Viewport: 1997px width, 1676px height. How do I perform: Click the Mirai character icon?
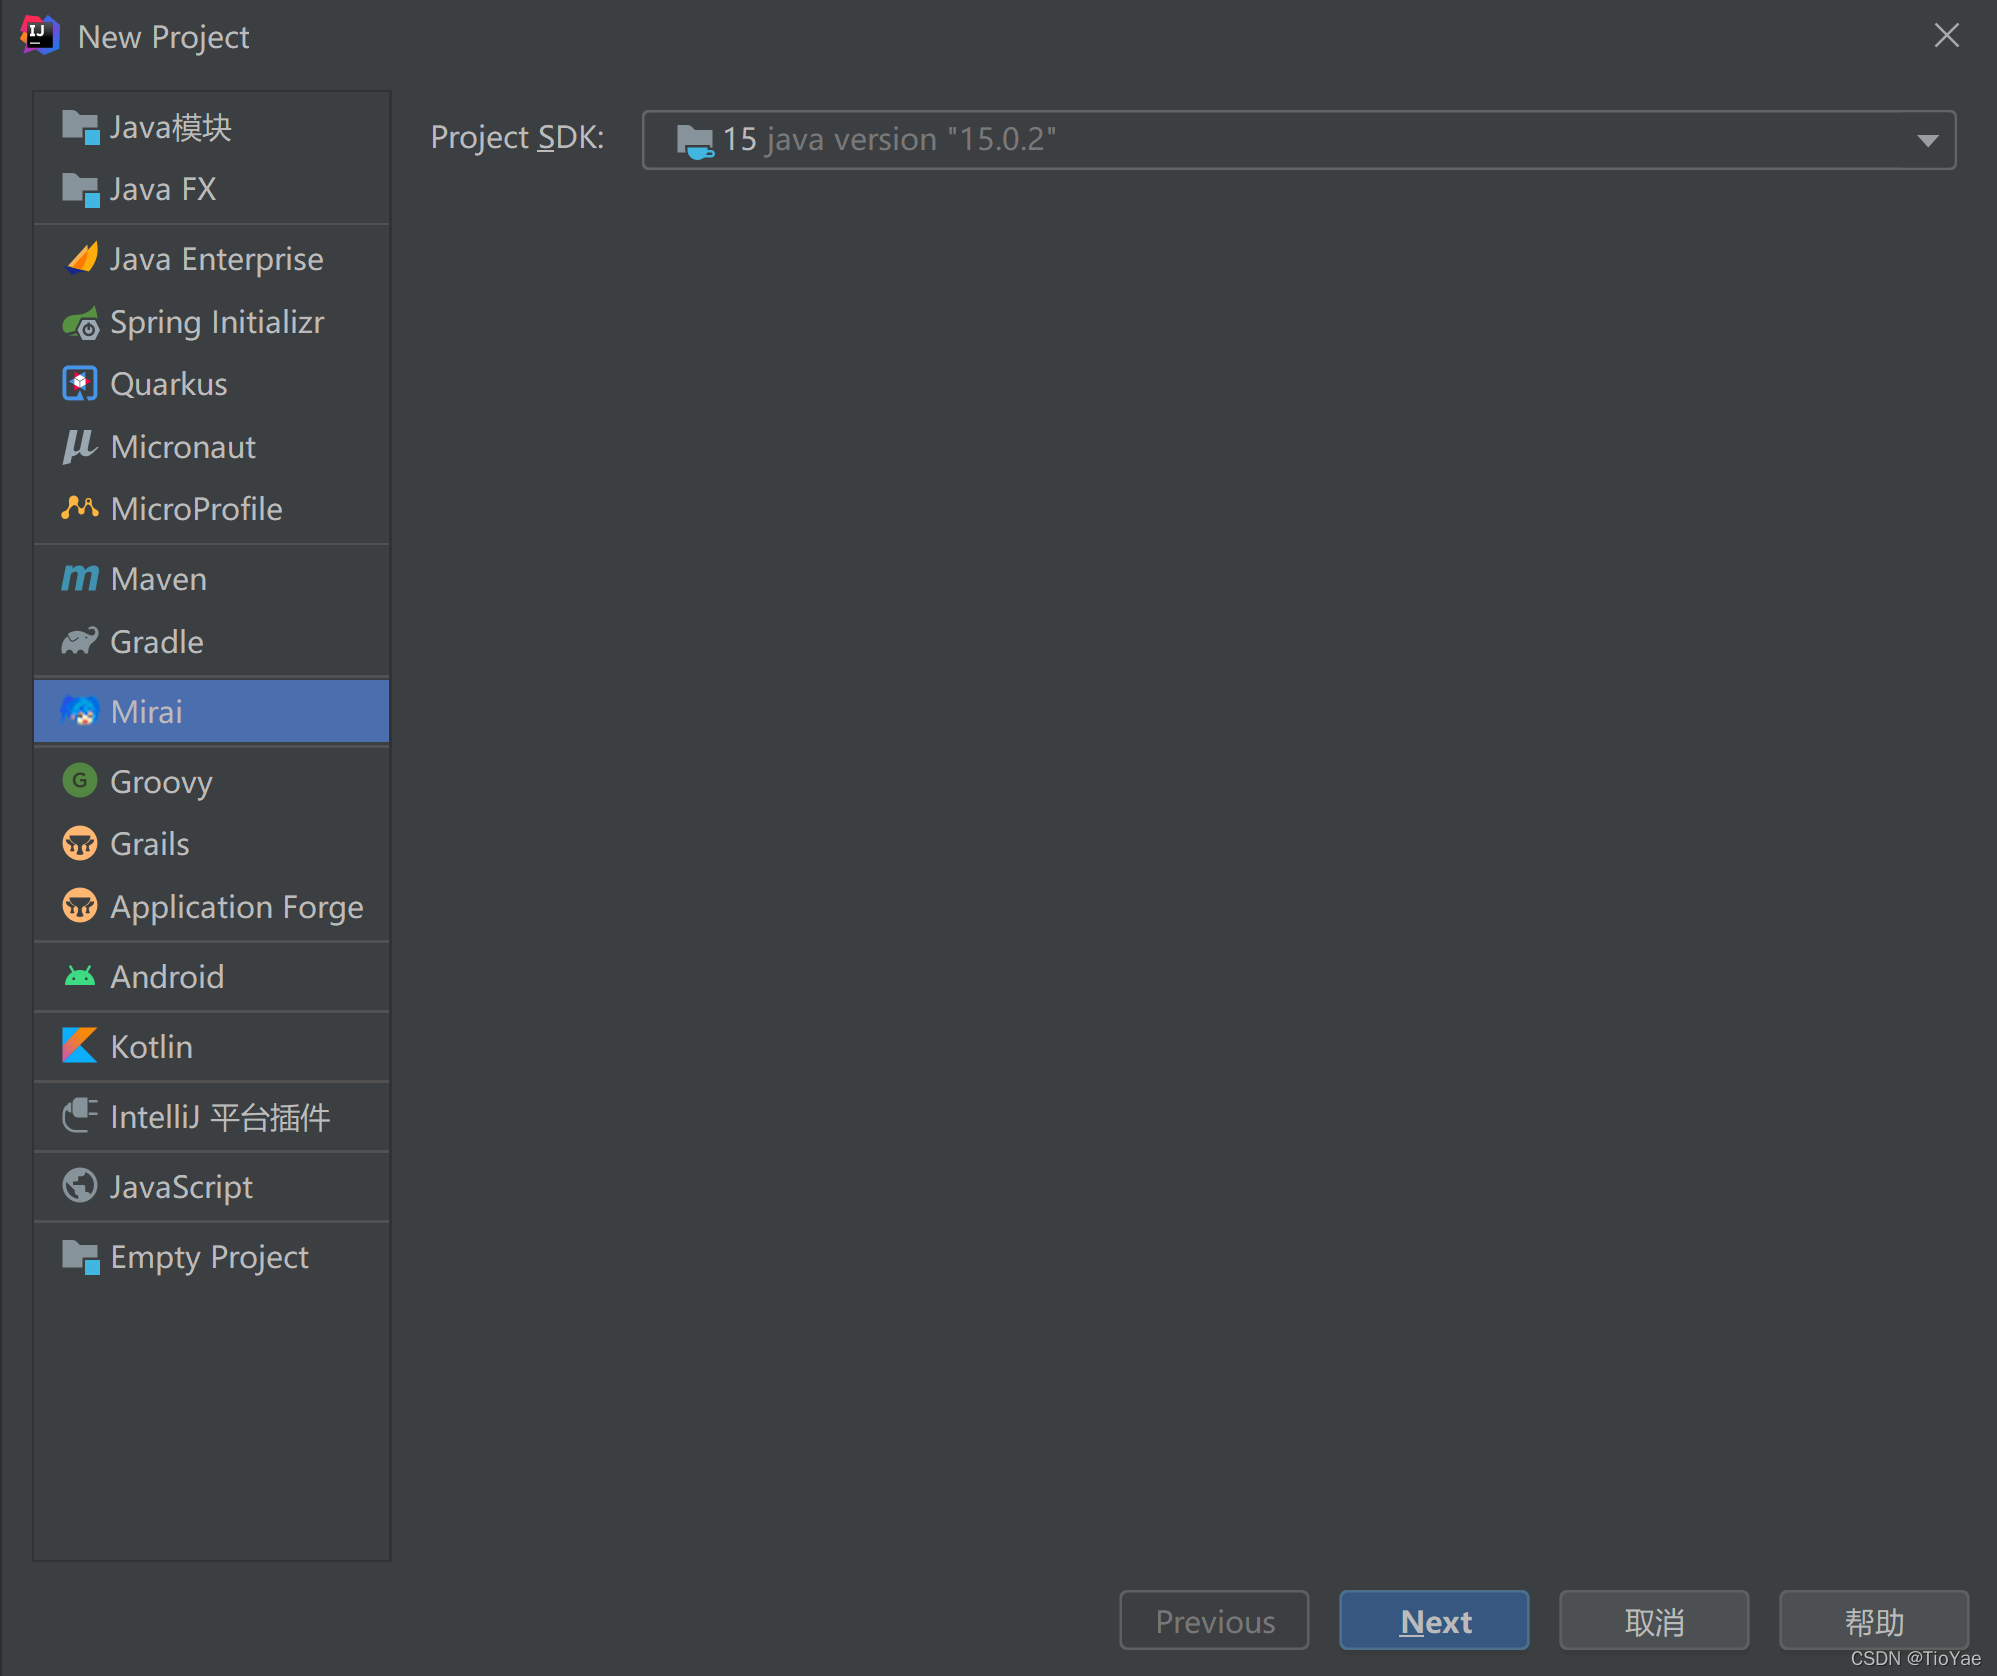(80, 711)
